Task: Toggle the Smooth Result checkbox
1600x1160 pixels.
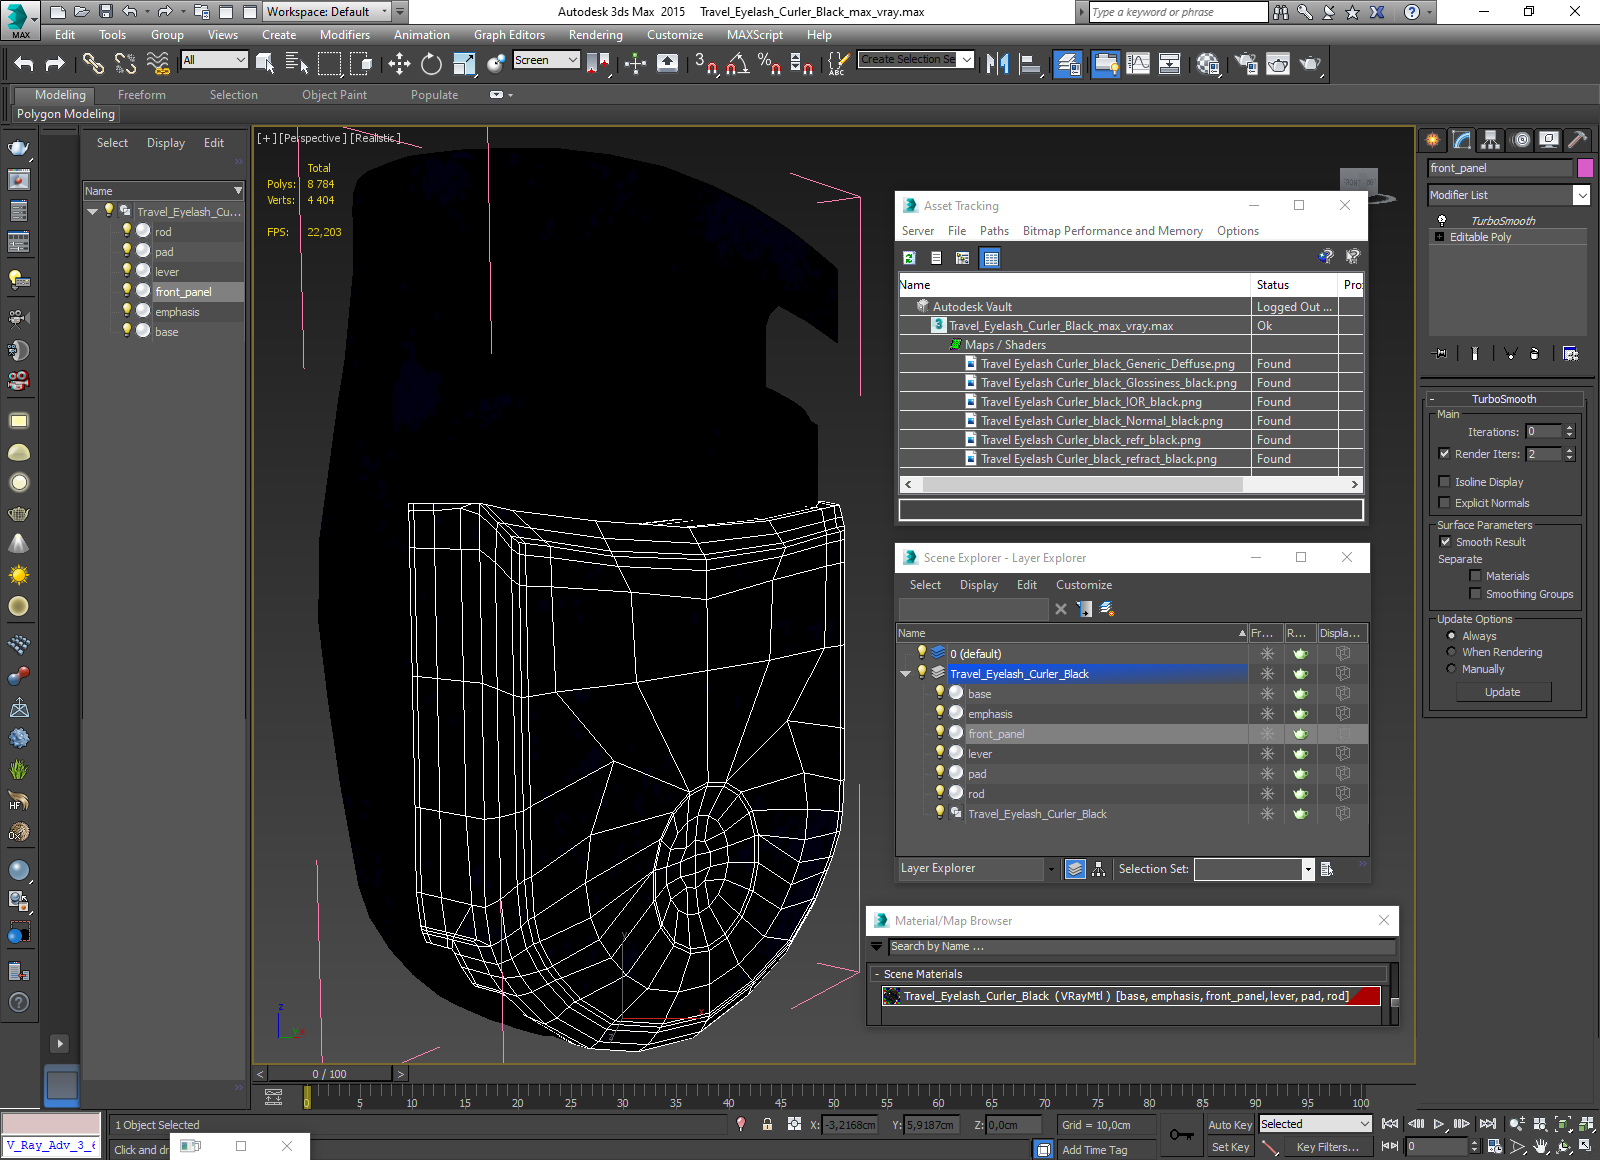Action: (x=1445, y=541)
